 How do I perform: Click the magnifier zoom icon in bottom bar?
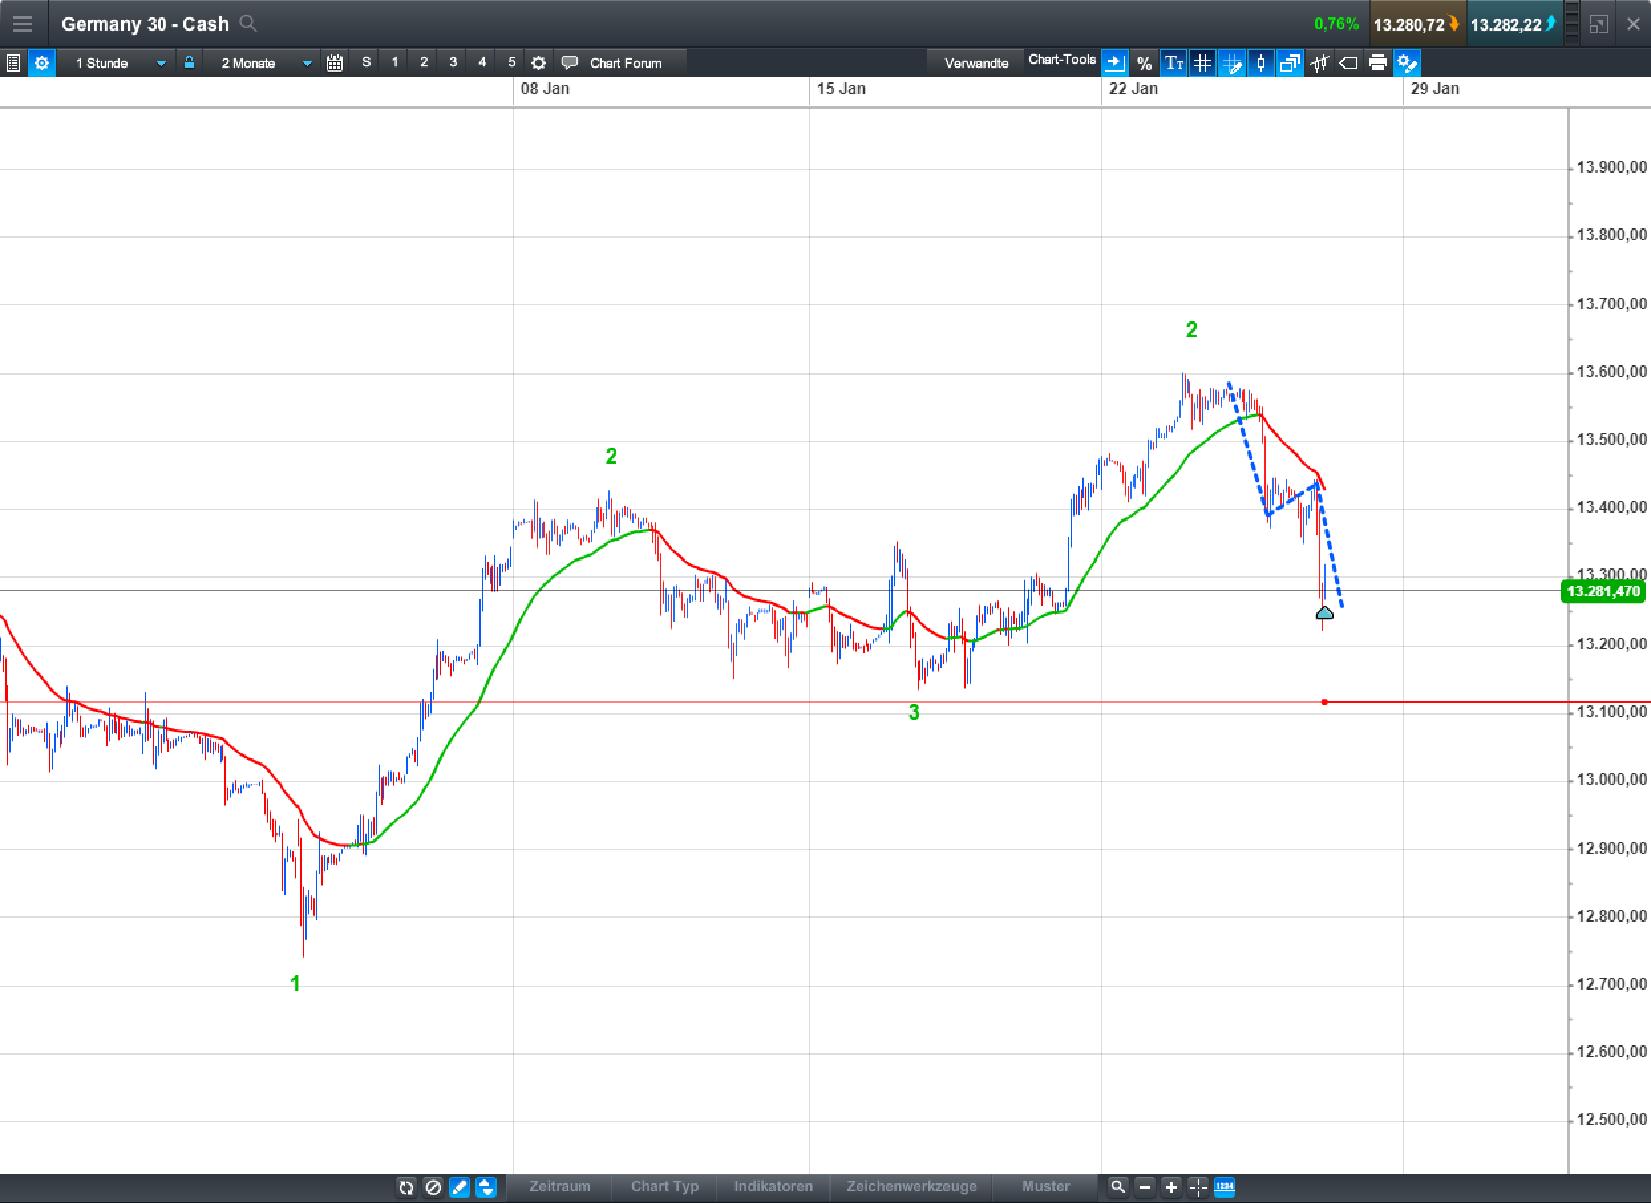(x=1117, y=1187)
